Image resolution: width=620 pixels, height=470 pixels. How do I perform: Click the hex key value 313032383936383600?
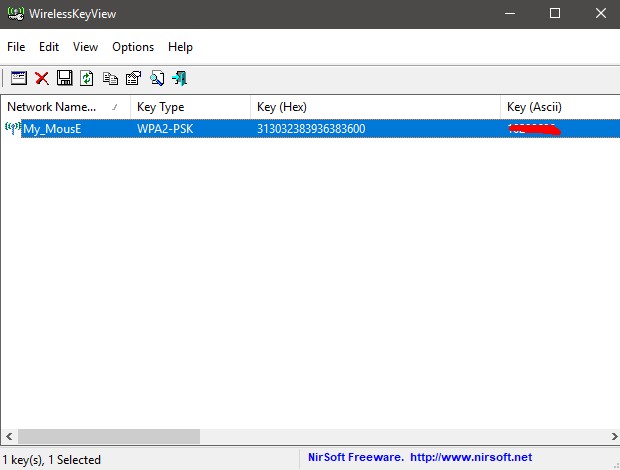tap(311, 128)
